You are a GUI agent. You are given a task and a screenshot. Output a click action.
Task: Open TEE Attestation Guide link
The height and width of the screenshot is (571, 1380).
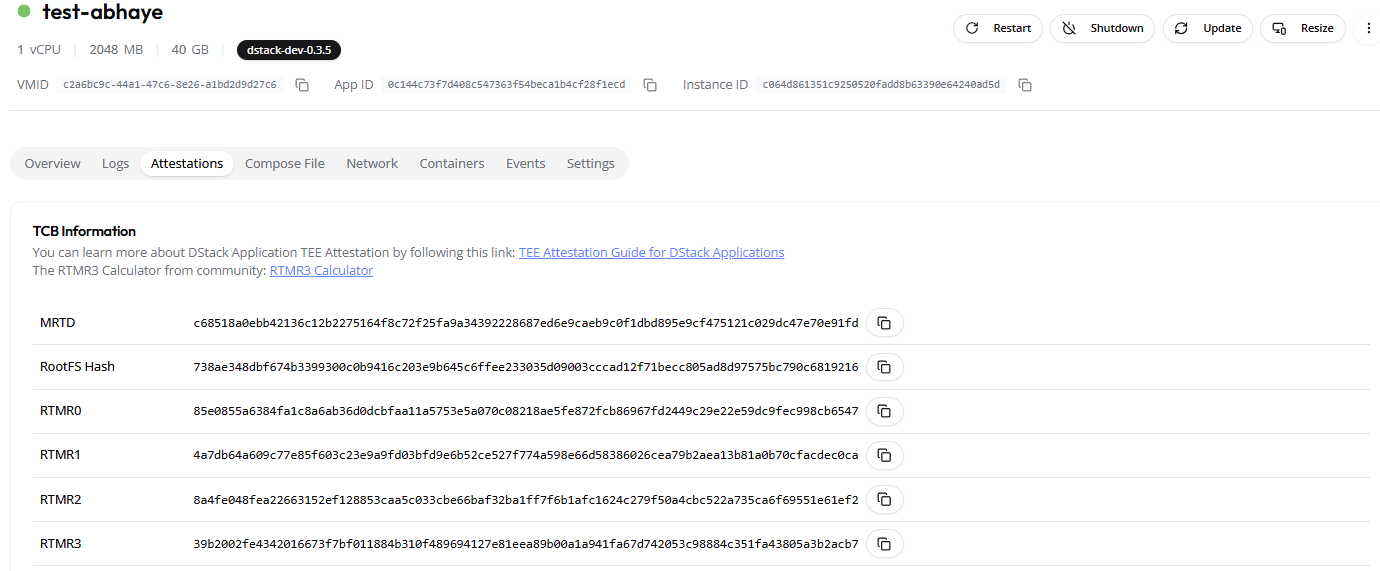point(651,253)
